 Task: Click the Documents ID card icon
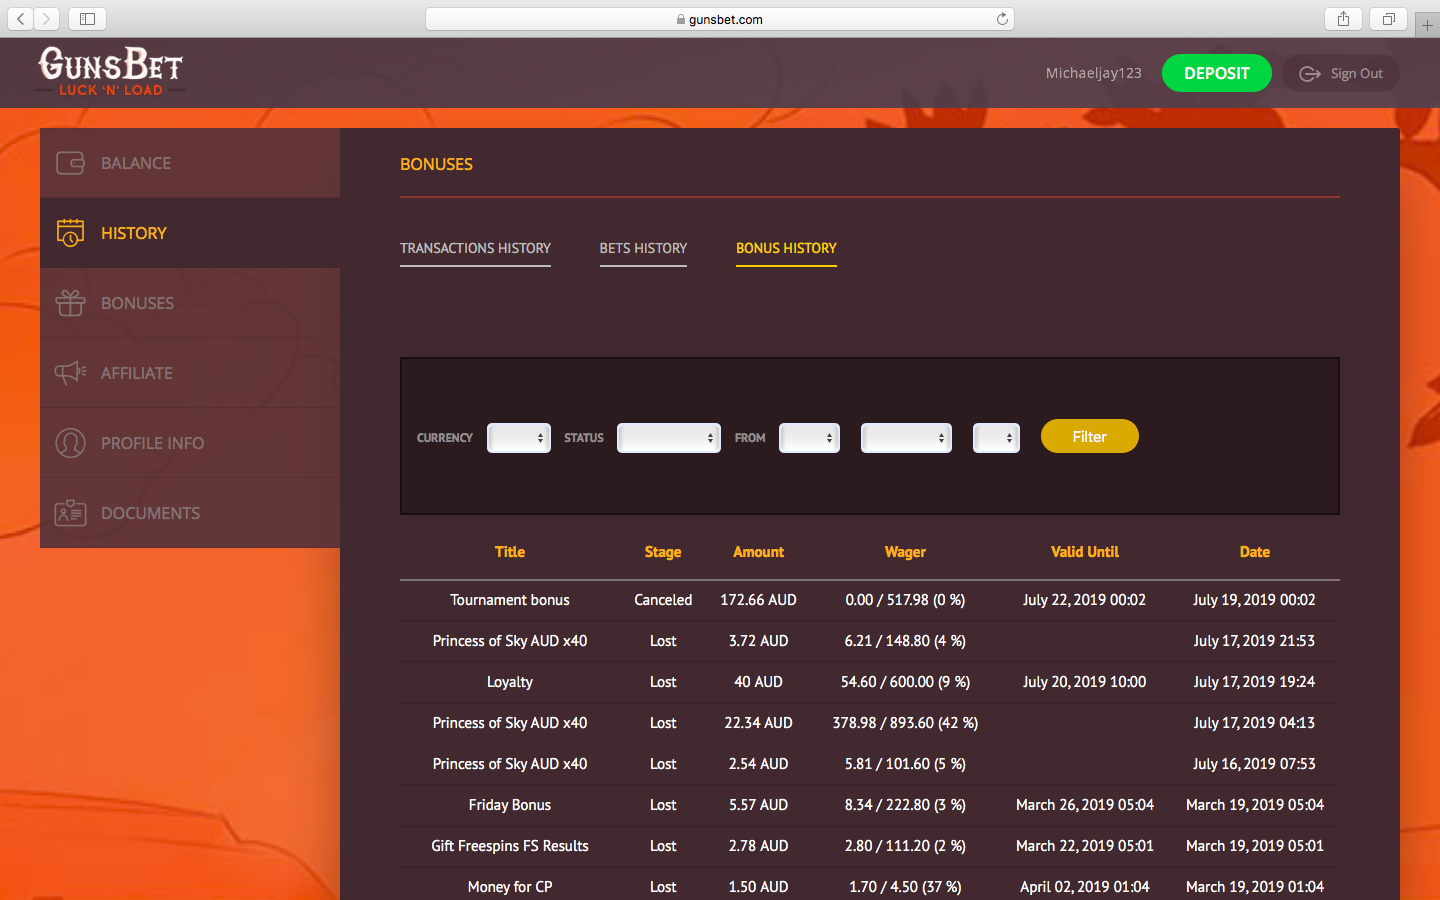(70, 513)
